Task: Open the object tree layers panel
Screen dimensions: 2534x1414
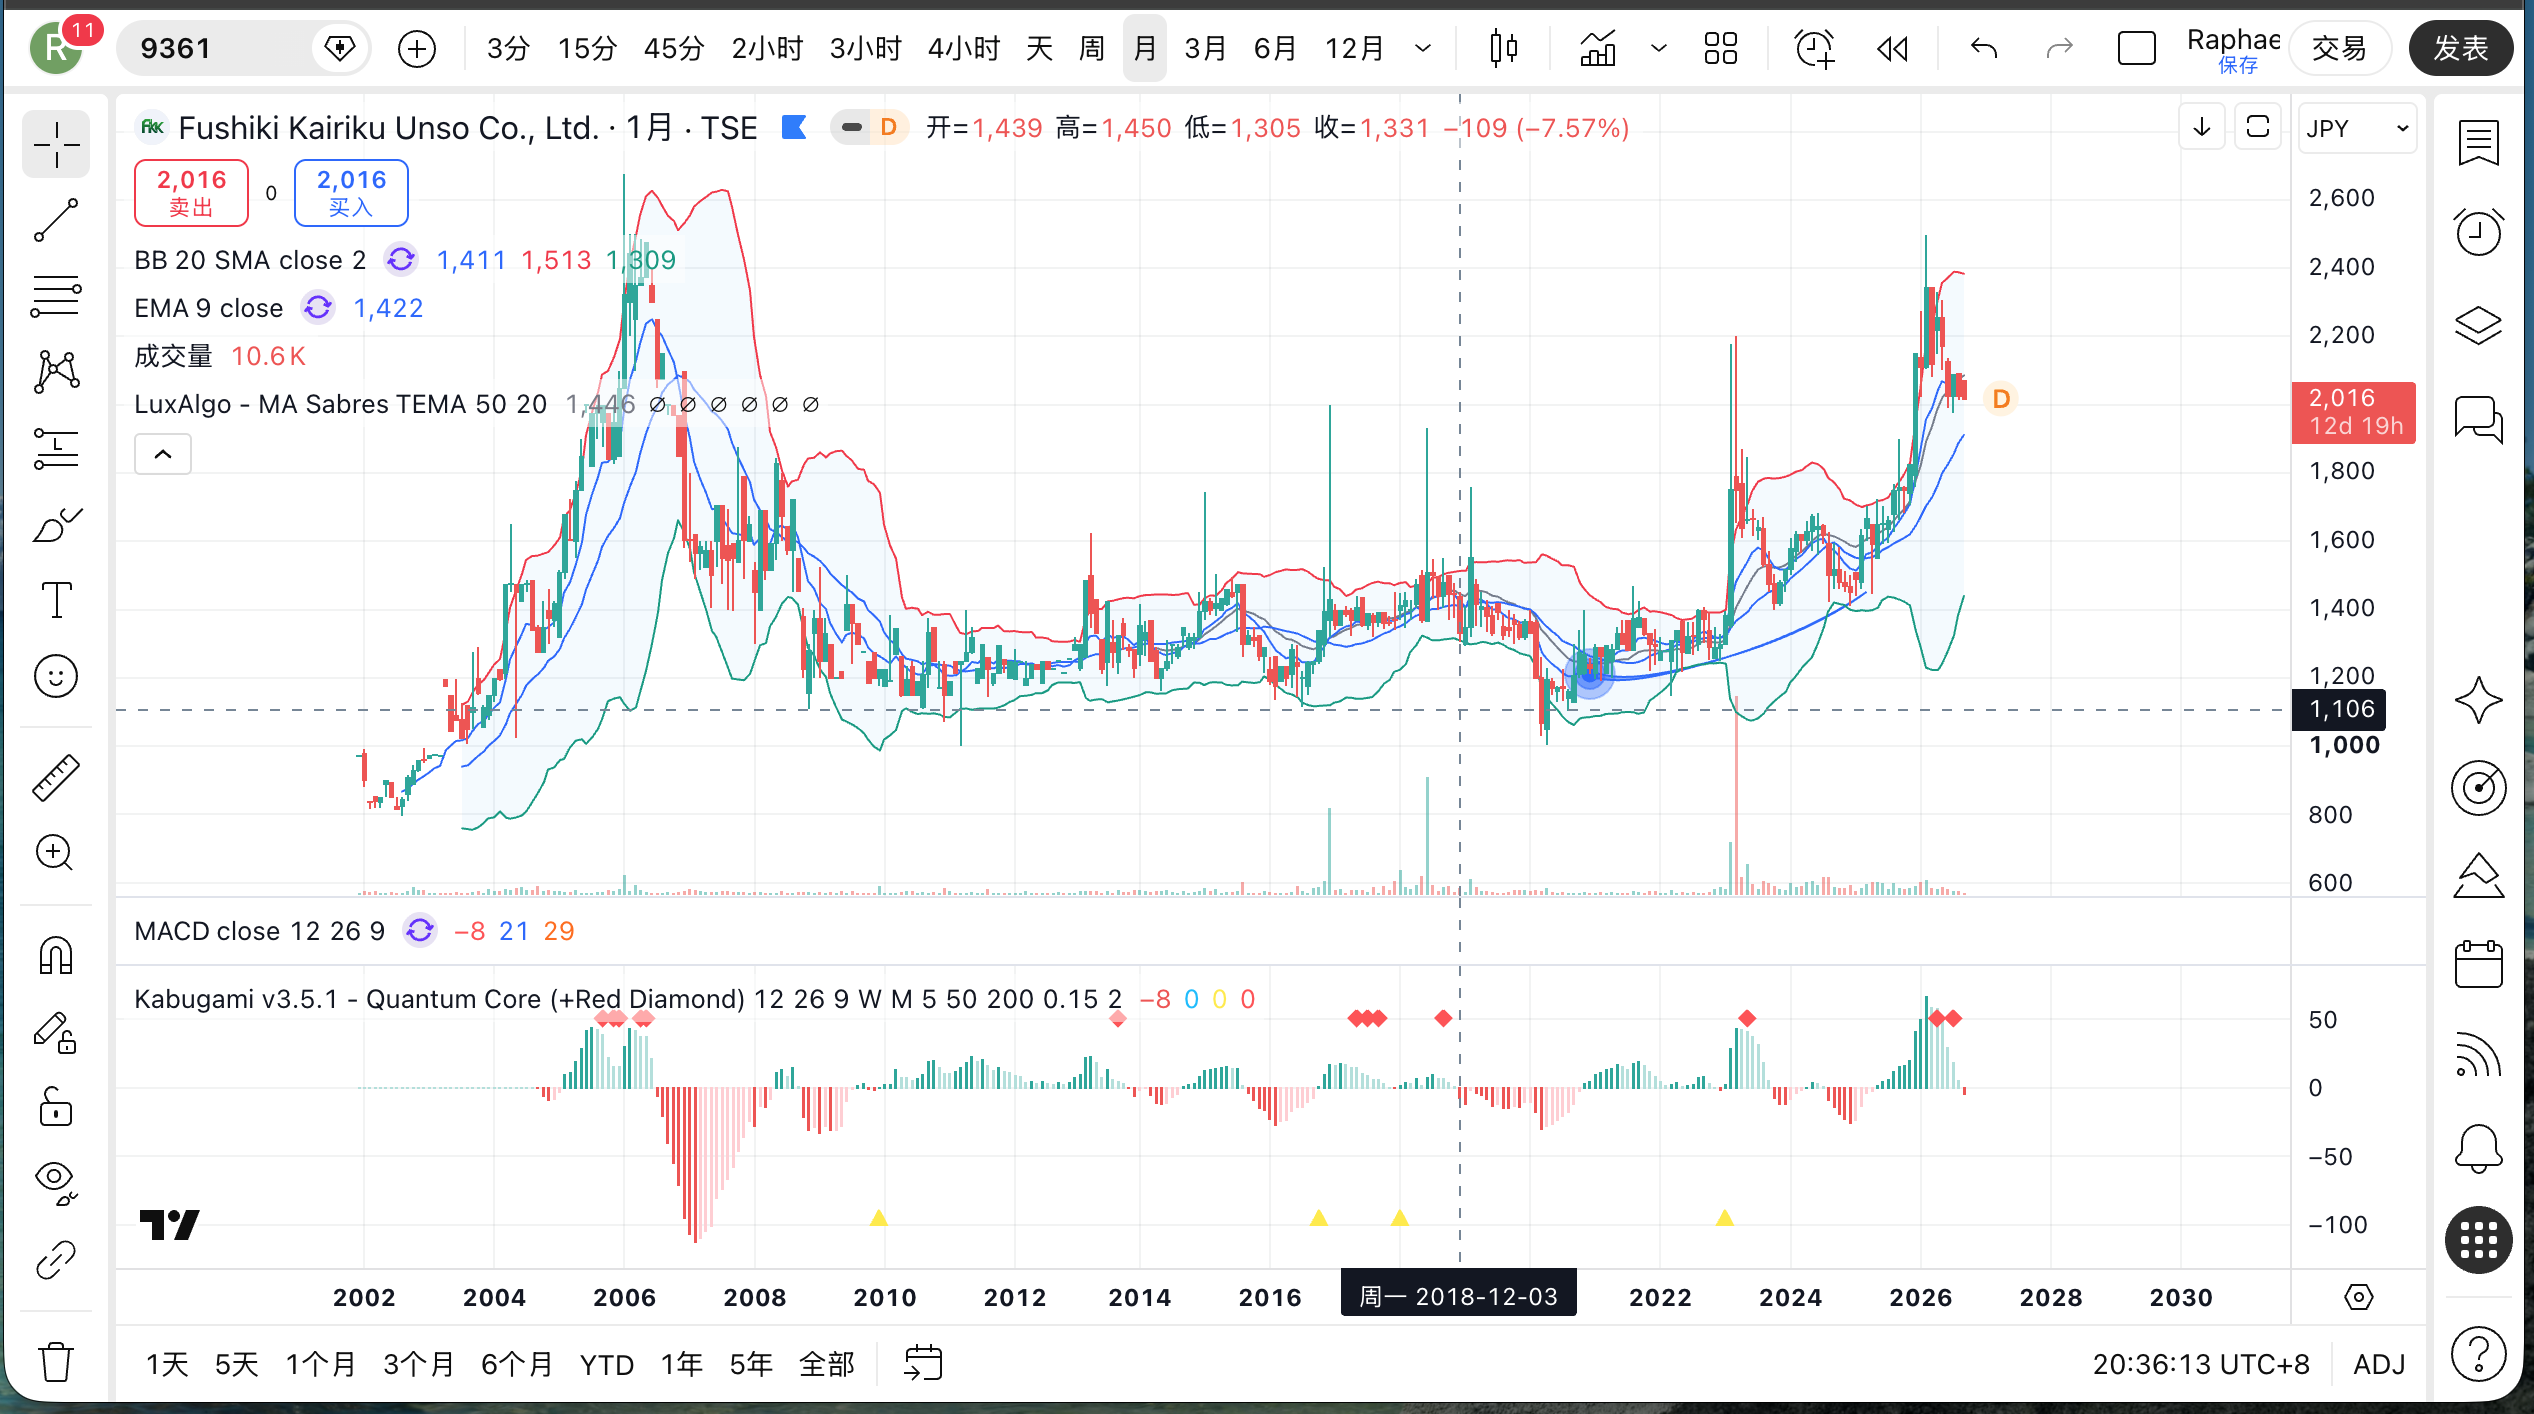Action: (2479, 325)
